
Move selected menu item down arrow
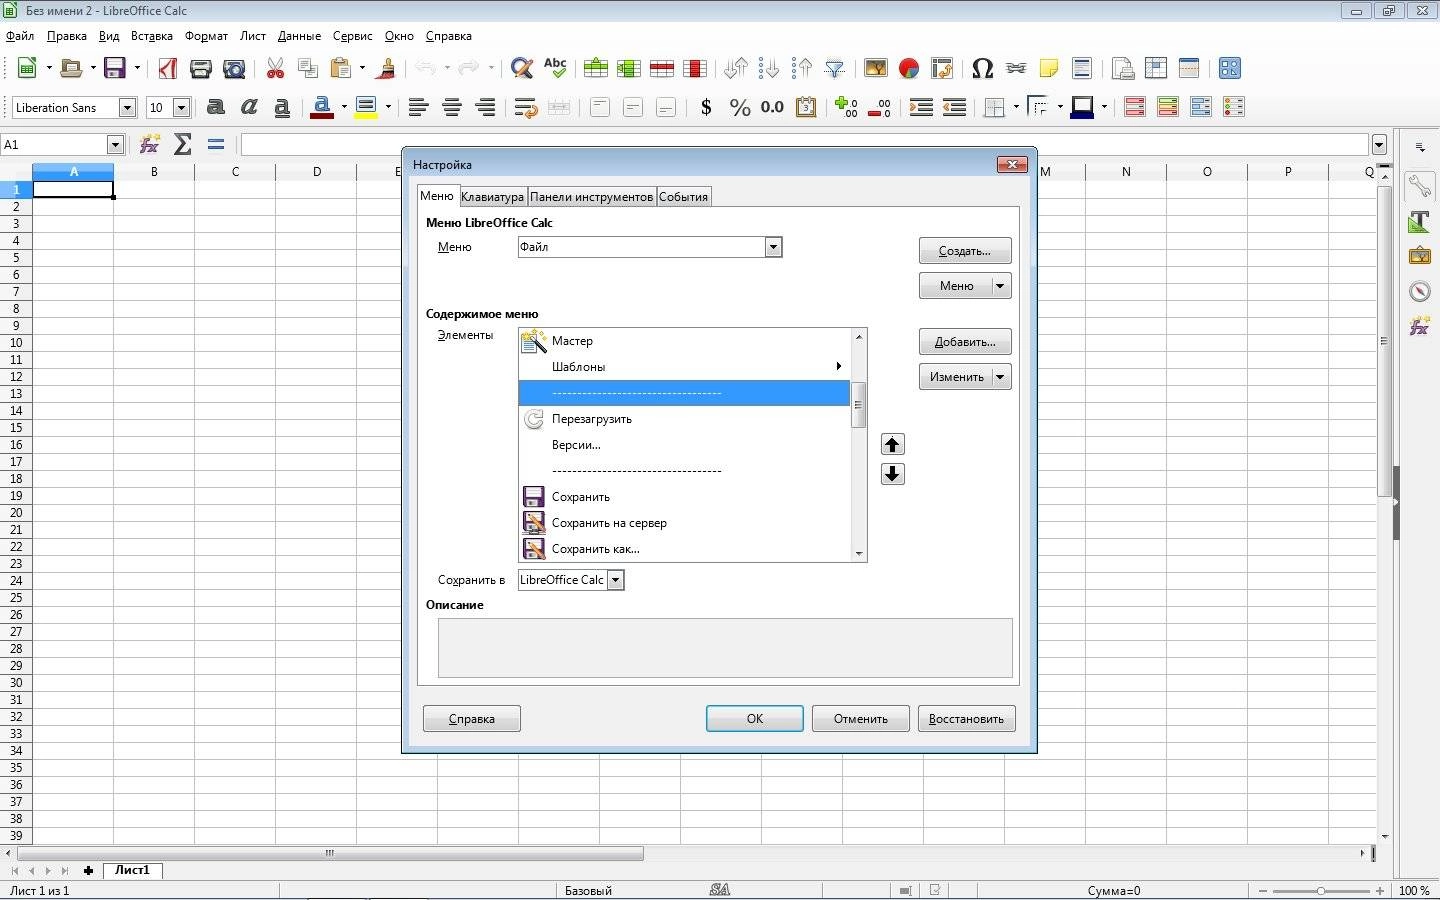click(893, 474)
